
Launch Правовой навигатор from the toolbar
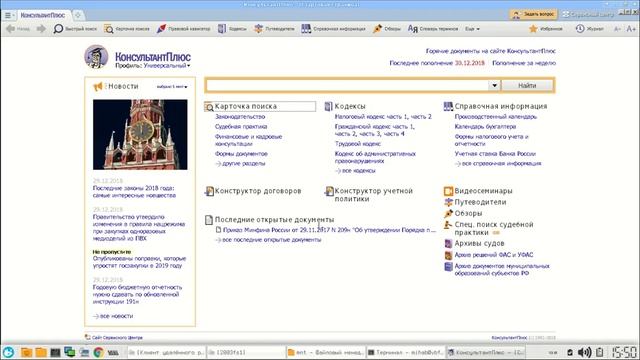pyautogui.click(x=184, y=29)
